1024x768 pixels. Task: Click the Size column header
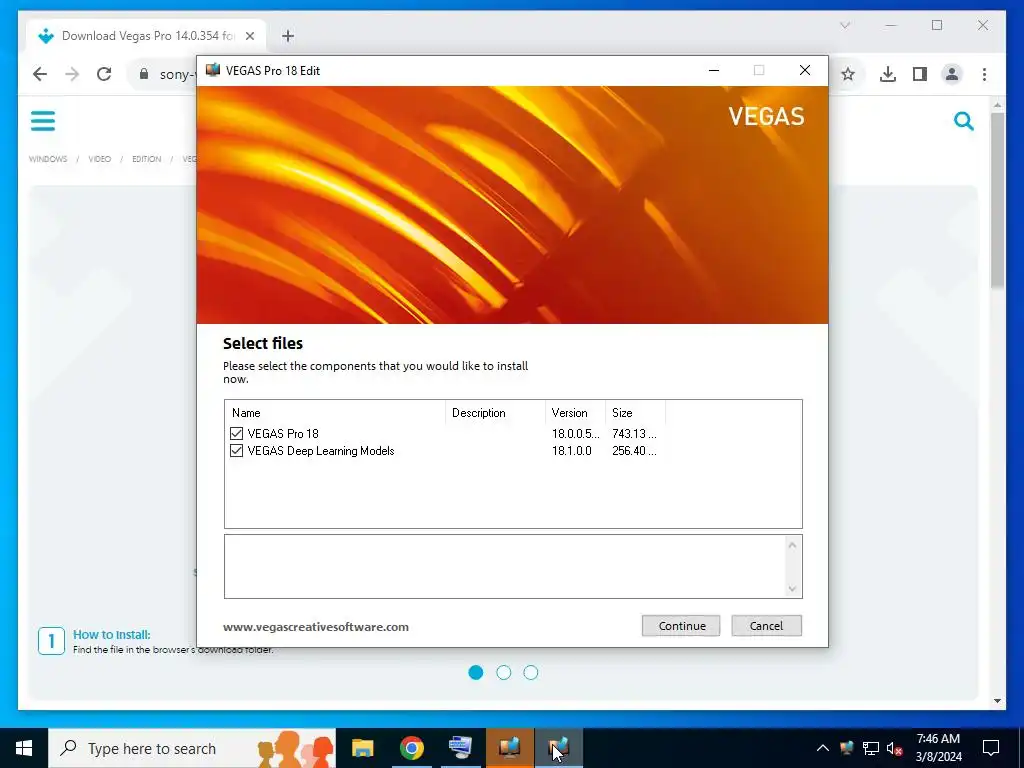point(622,413)
